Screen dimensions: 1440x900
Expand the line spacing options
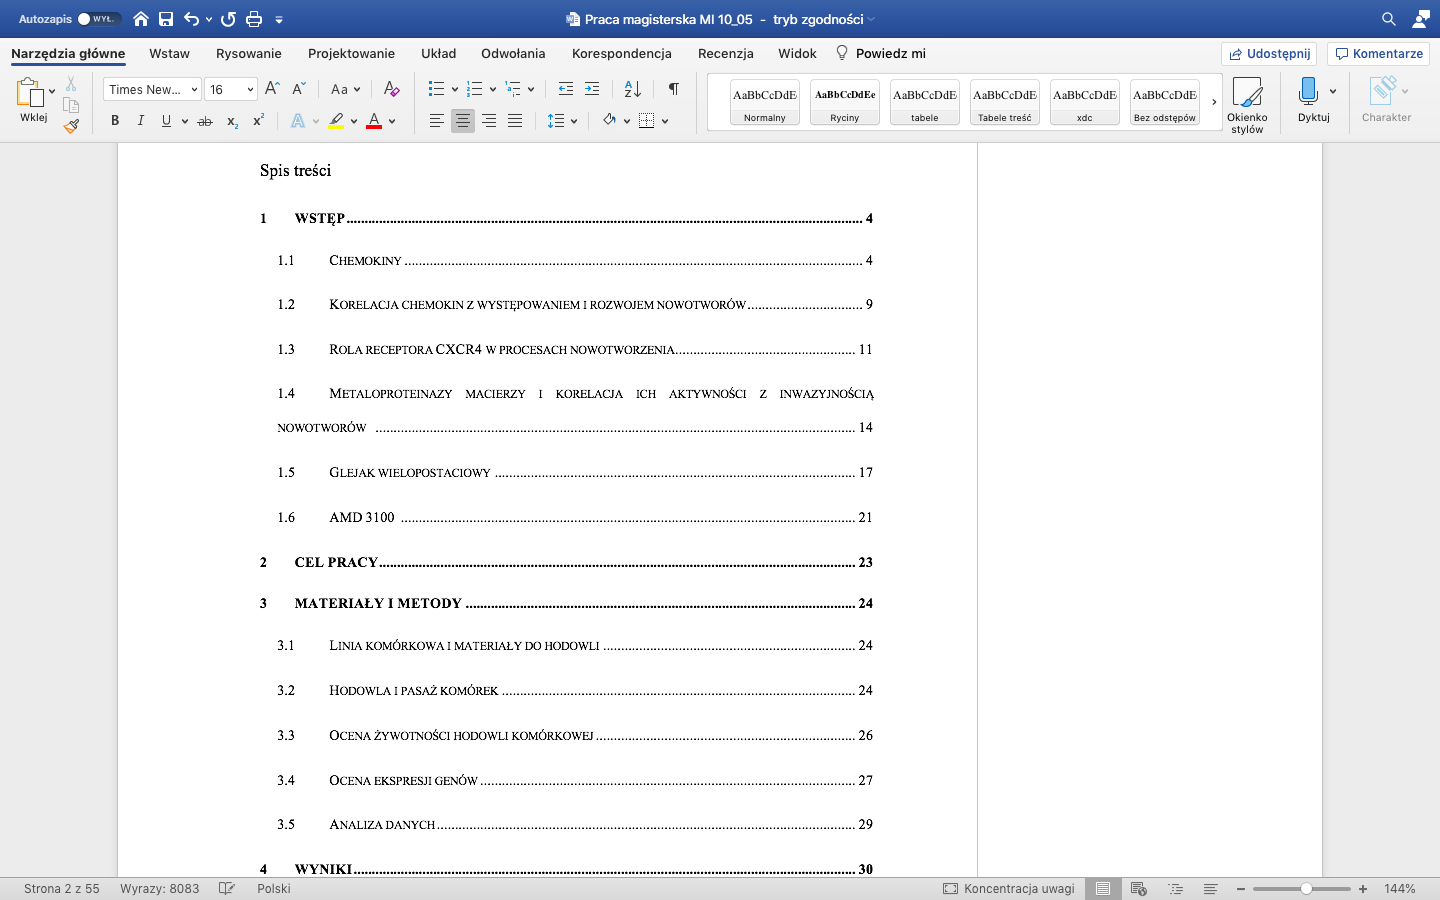(x=574, y=121)
